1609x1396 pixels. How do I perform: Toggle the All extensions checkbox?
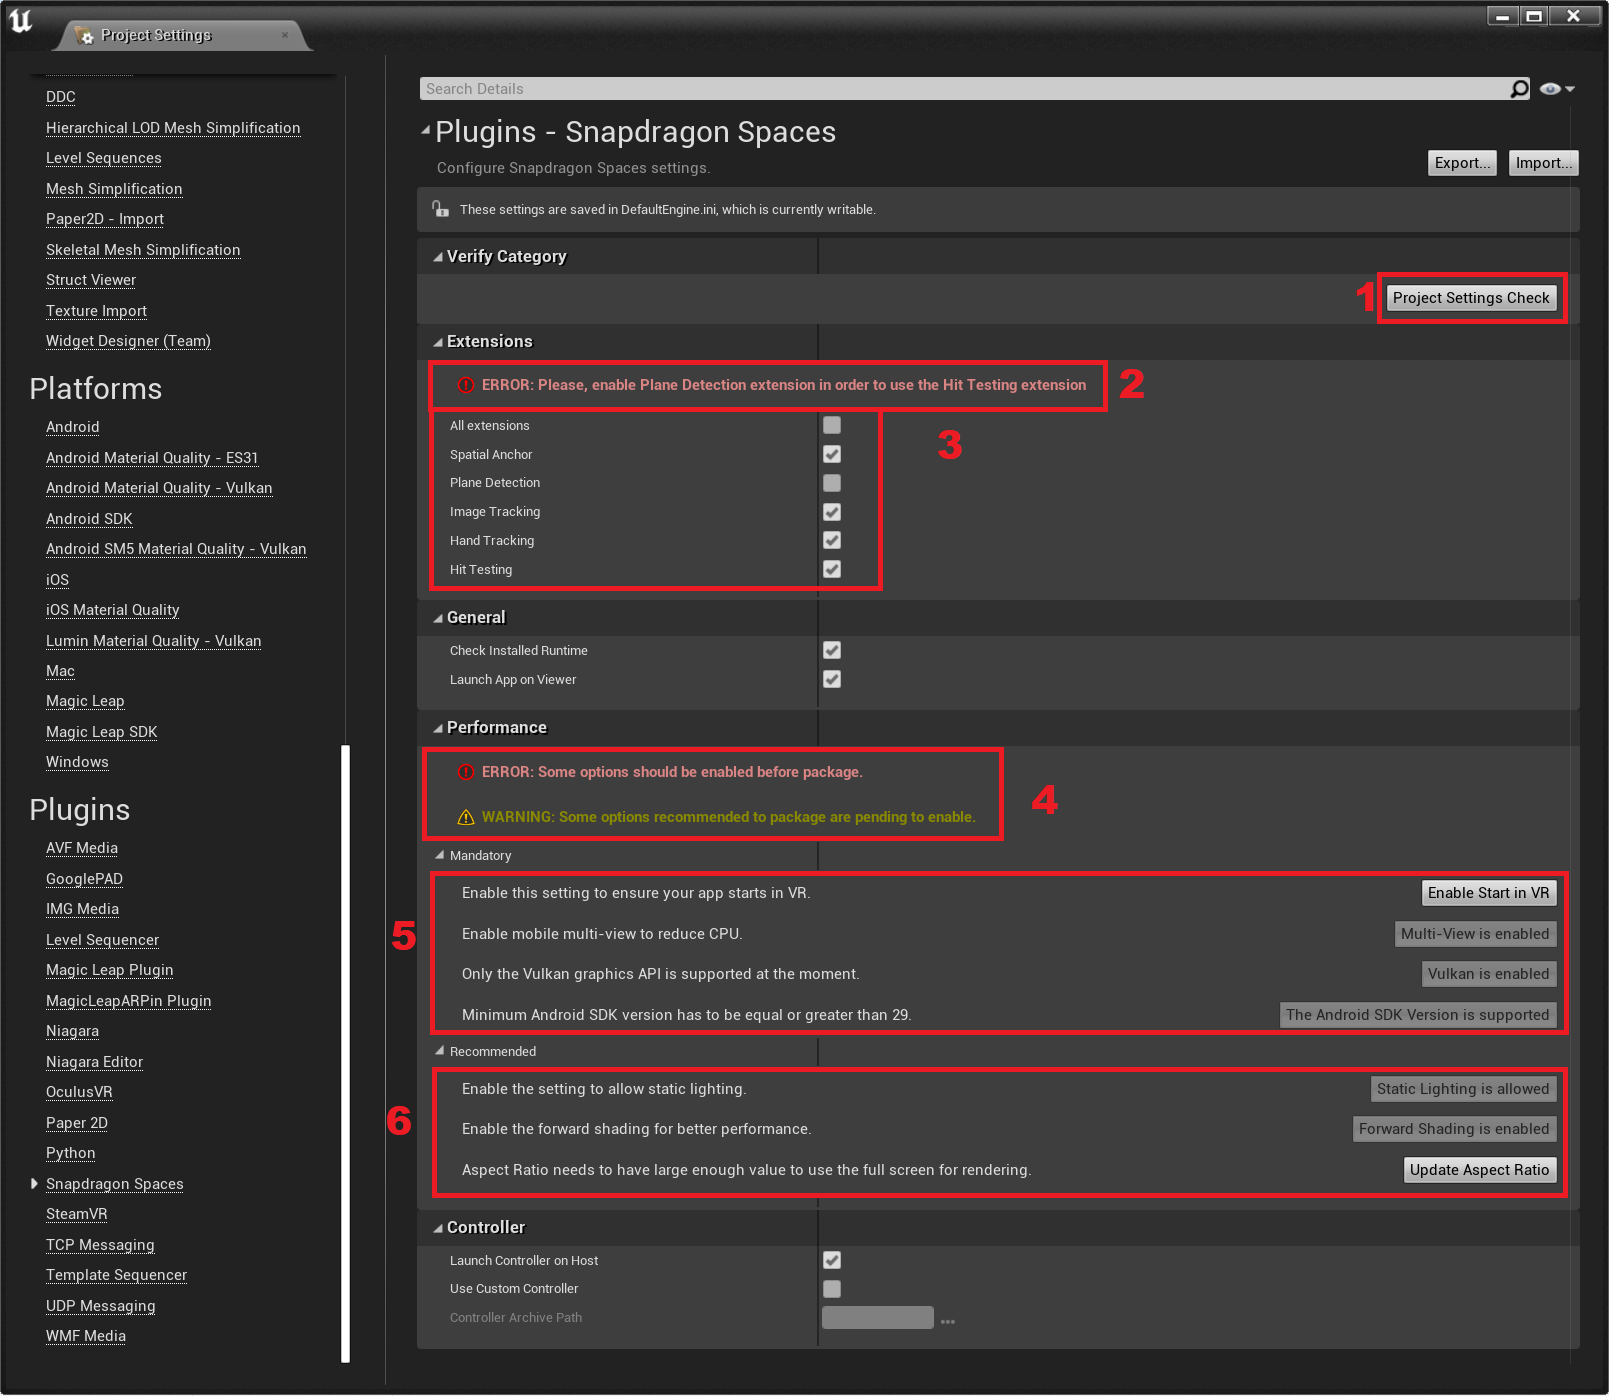[832, 425]
